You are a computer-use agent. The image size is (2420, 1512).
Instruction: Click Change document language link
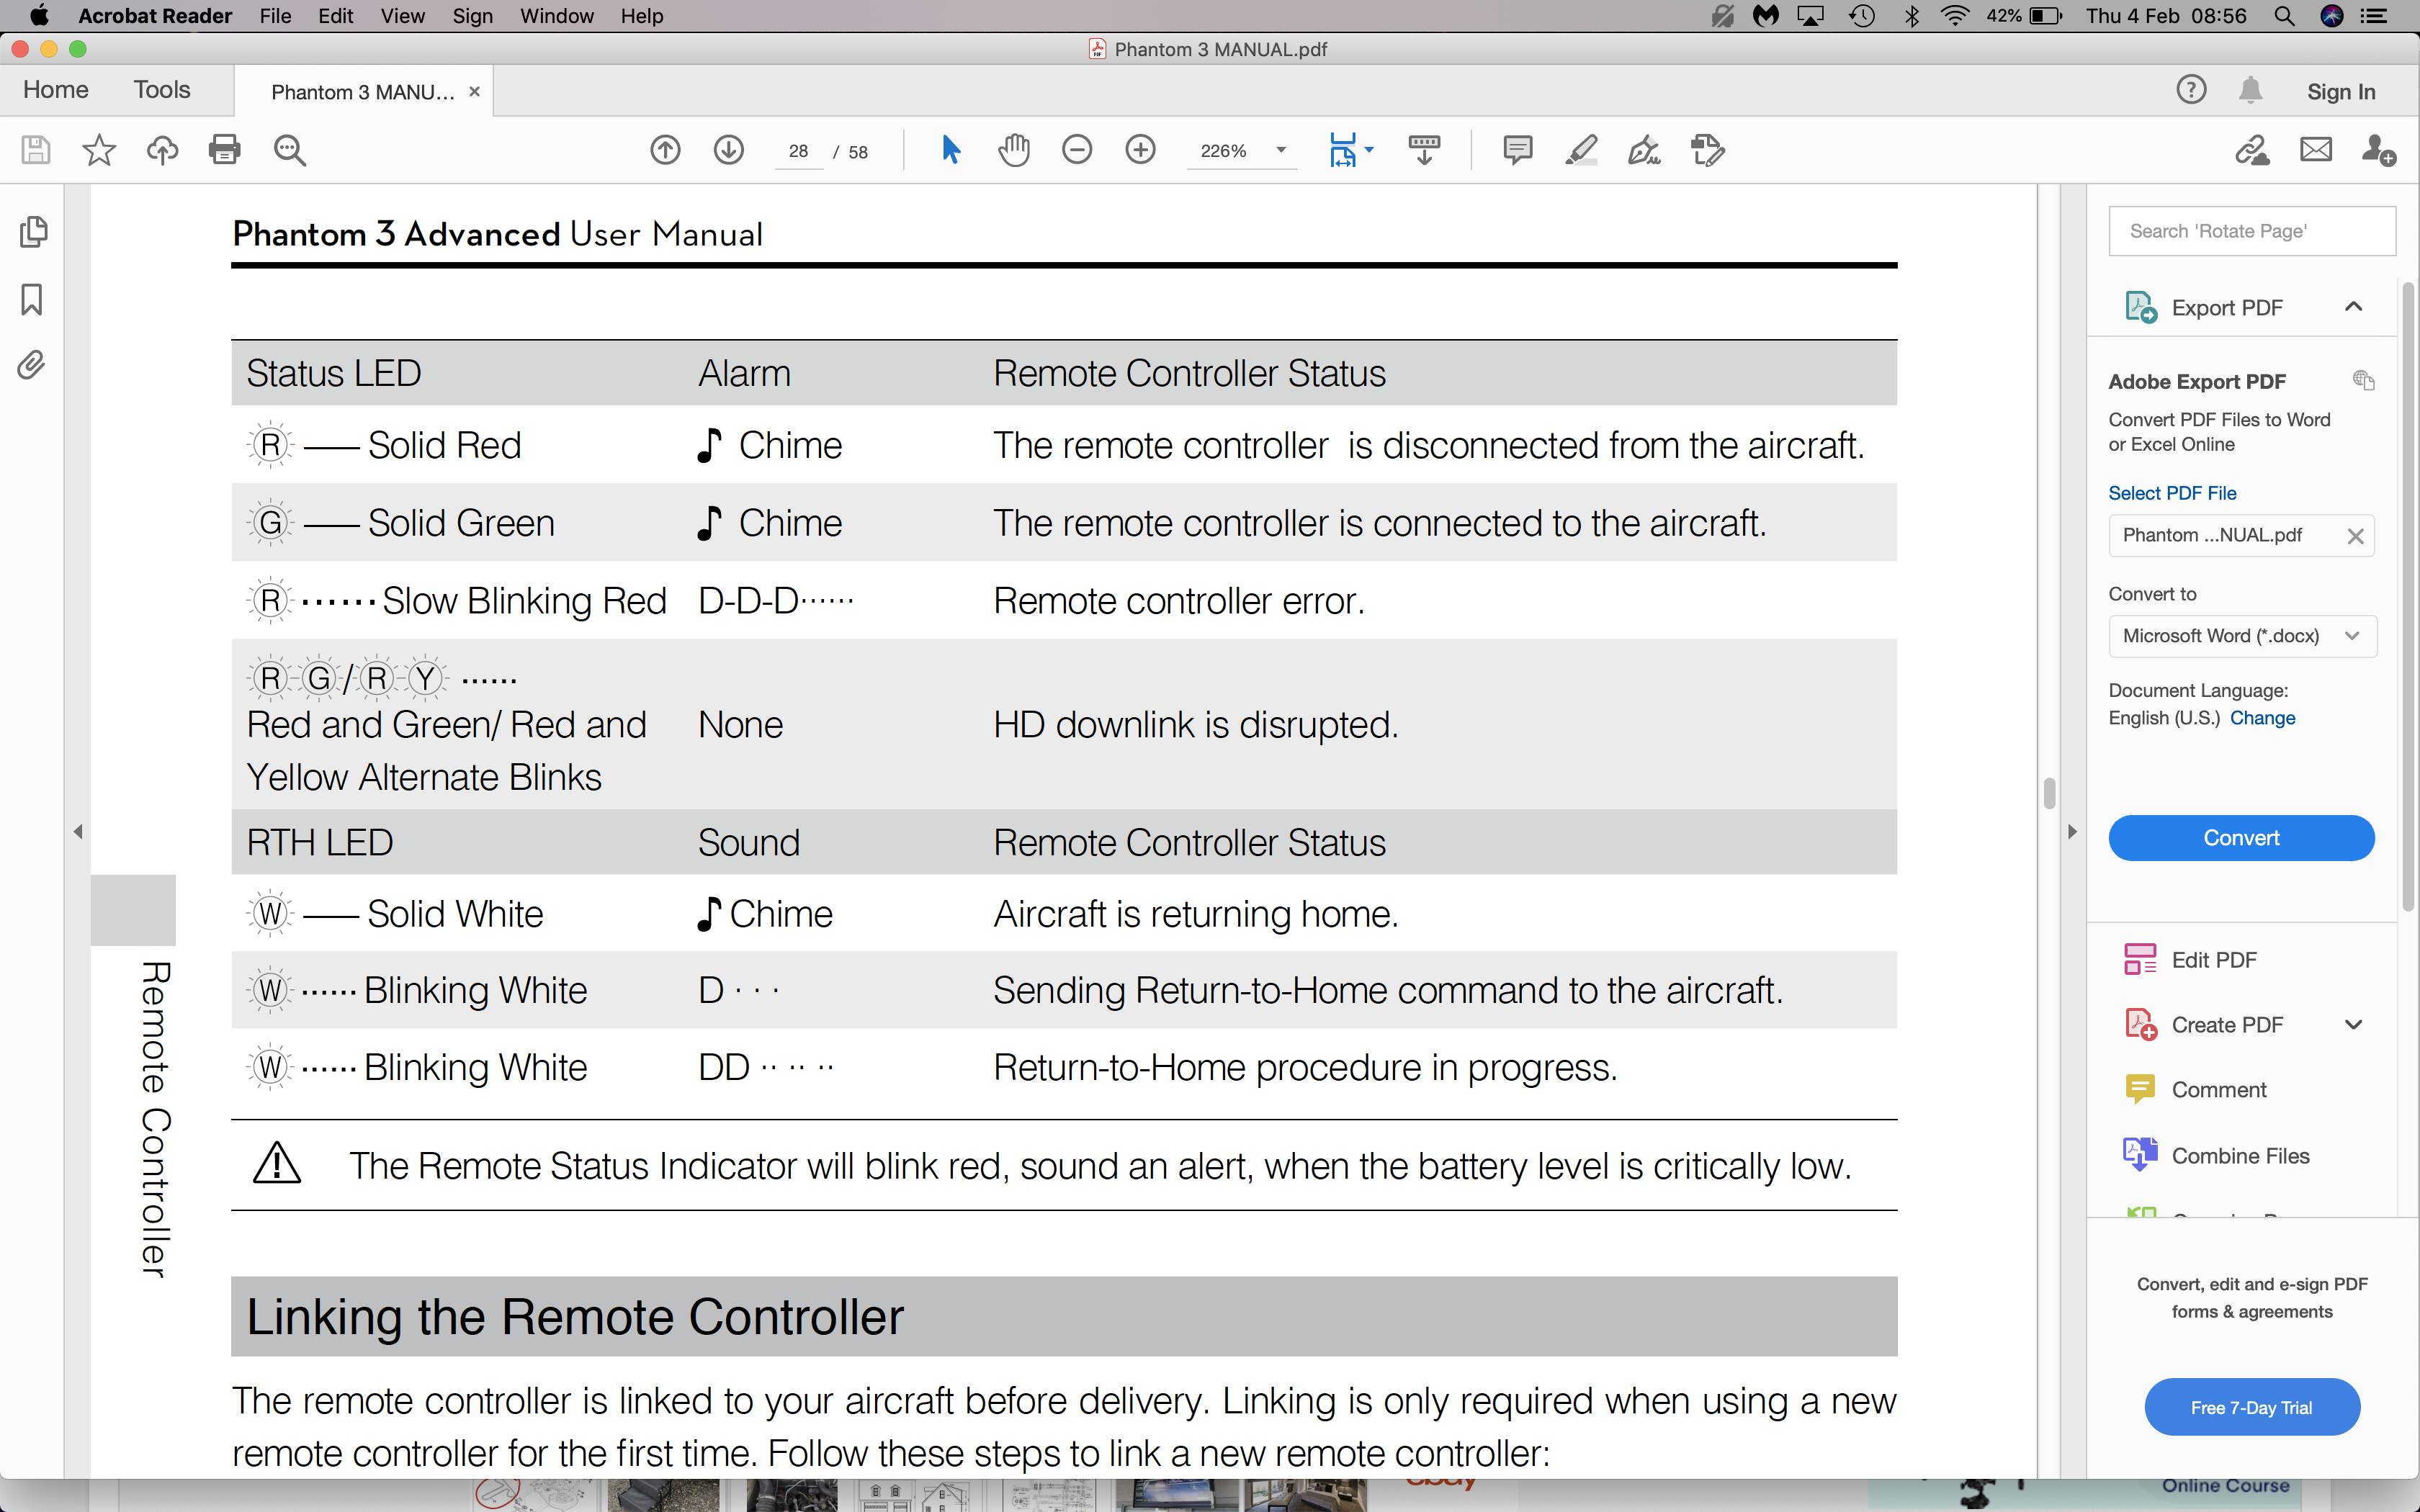pyautogui.click(x=2262, y=718)
